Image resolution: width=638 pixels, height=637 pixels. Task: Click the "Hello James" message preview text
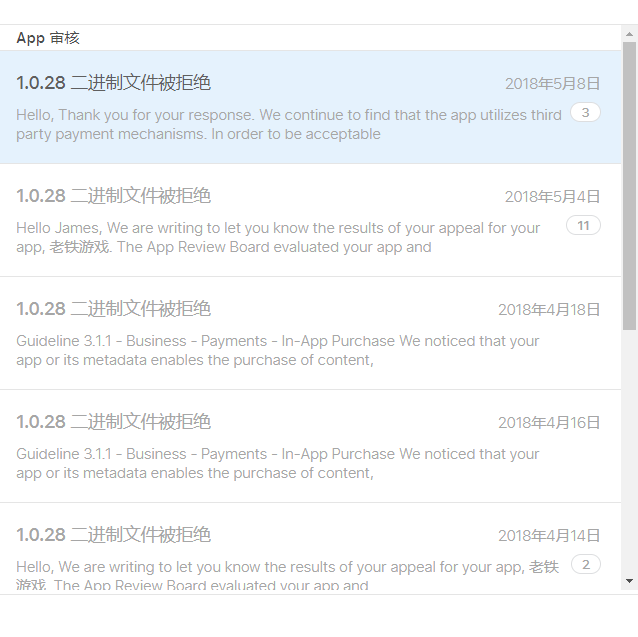278,238
